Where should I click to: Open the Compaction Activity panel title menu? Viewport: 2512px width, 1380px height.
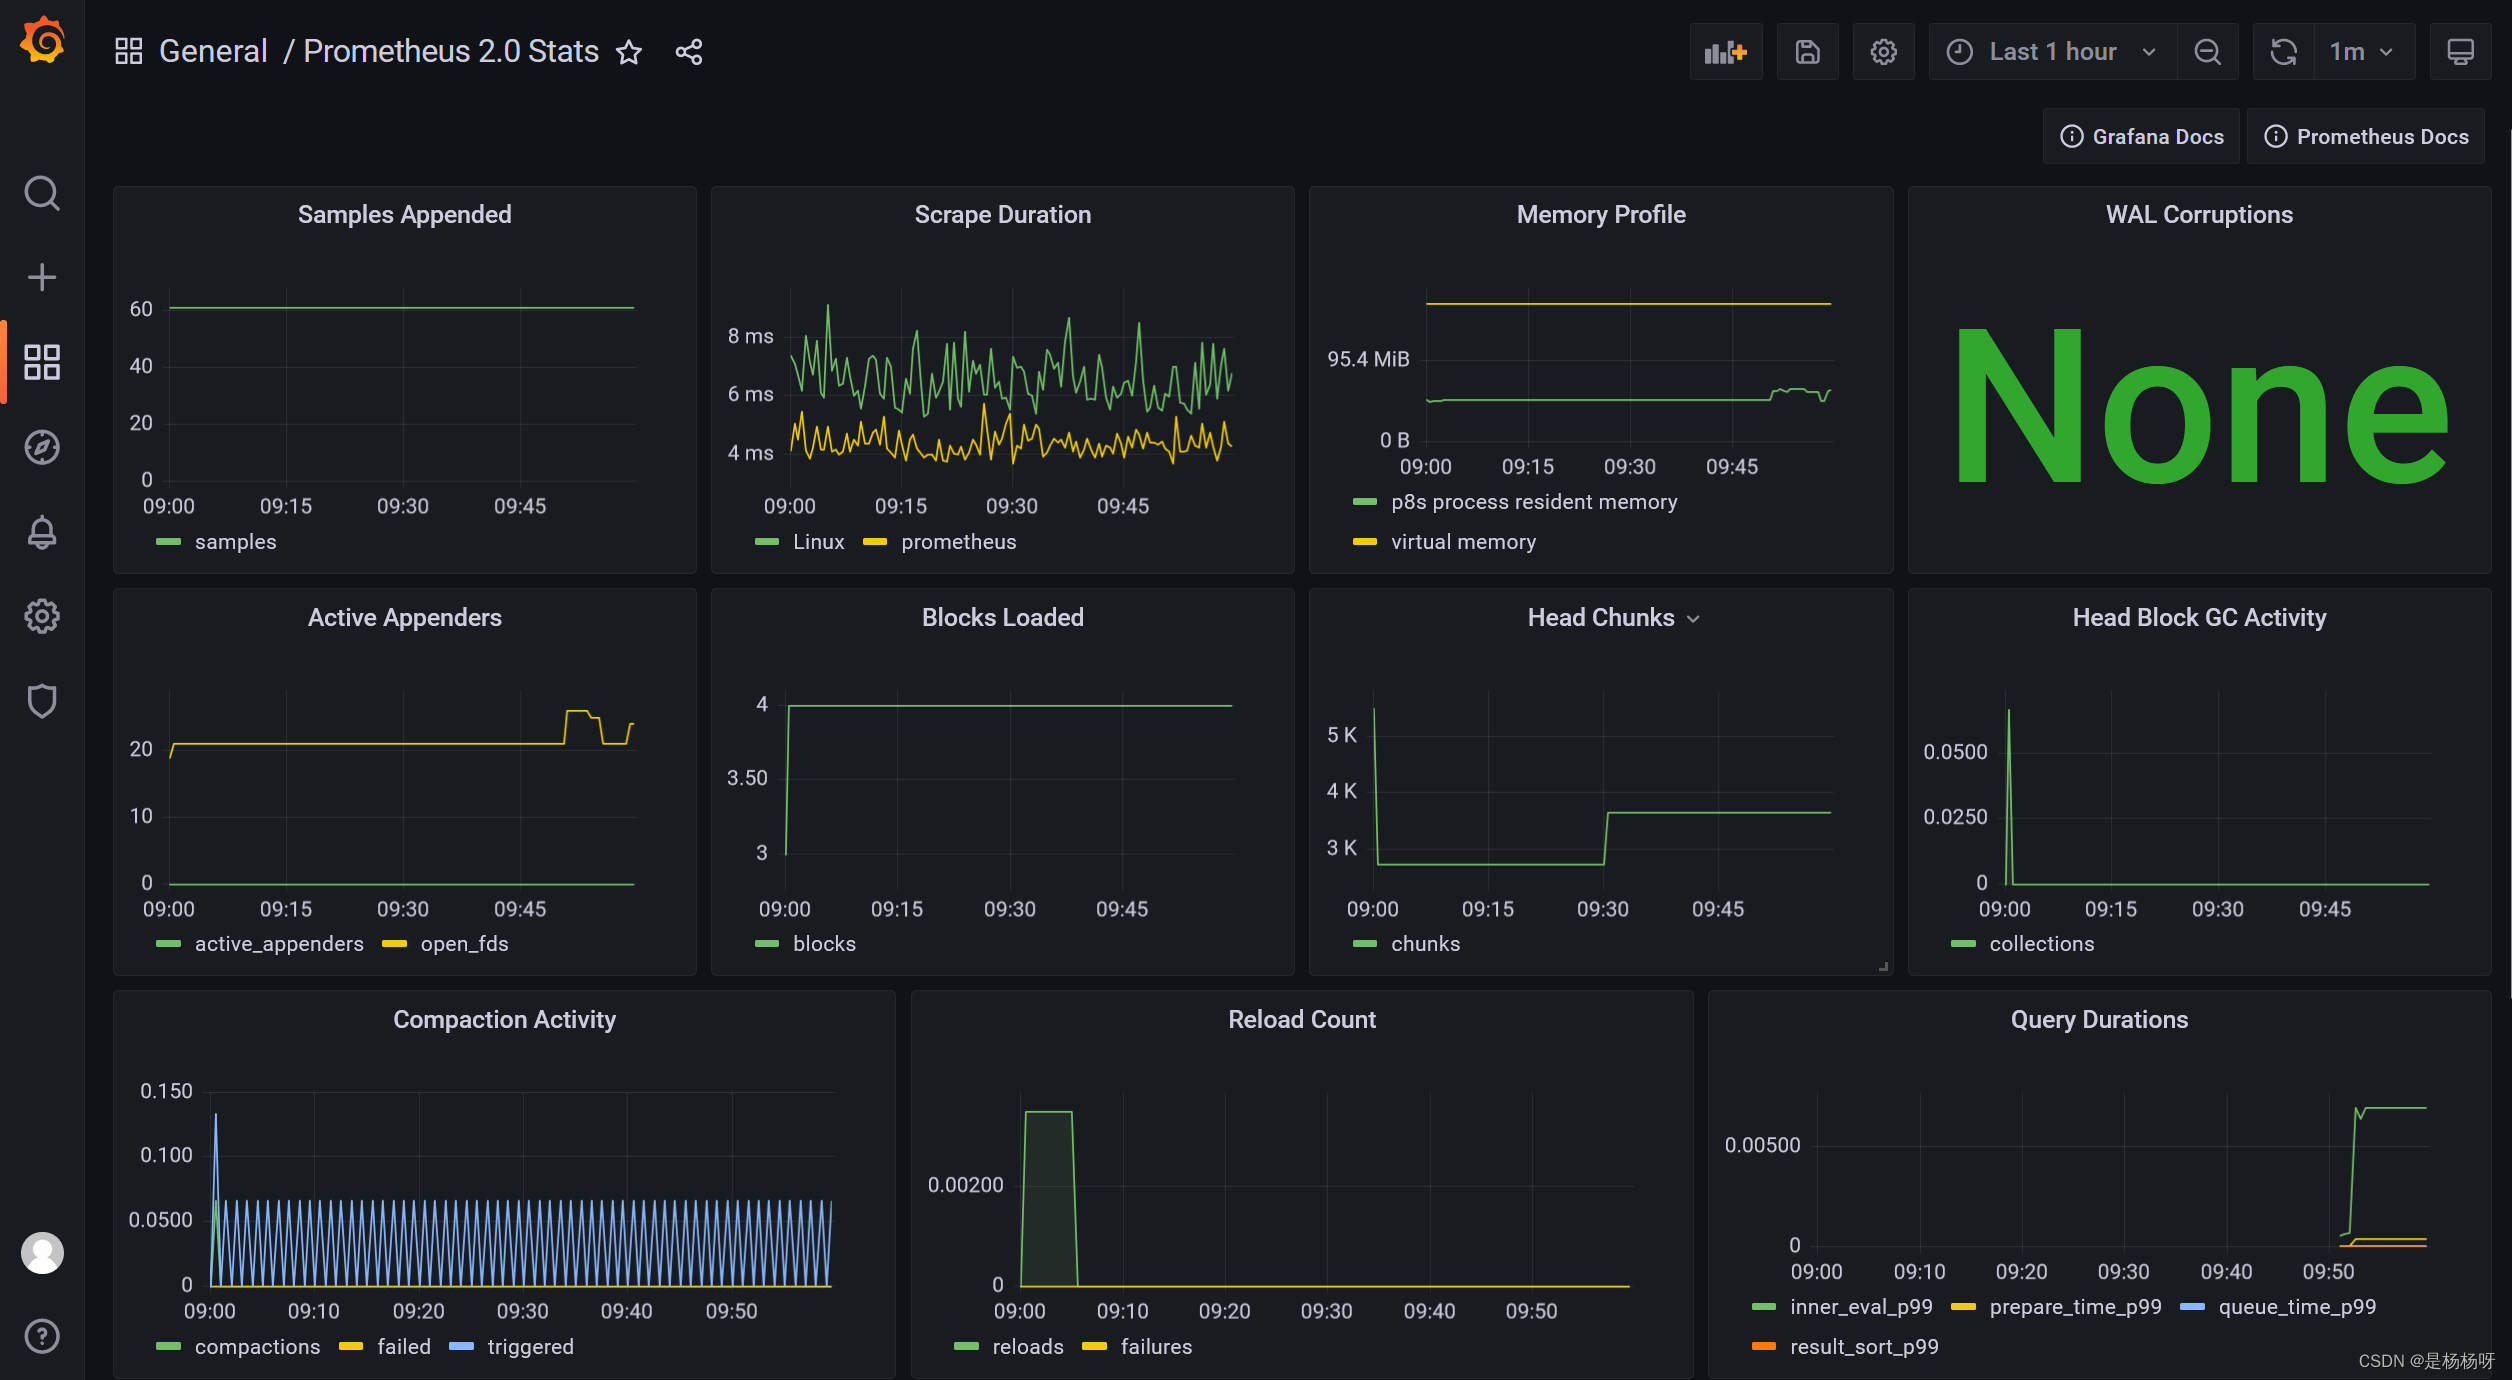[504, 1020]
